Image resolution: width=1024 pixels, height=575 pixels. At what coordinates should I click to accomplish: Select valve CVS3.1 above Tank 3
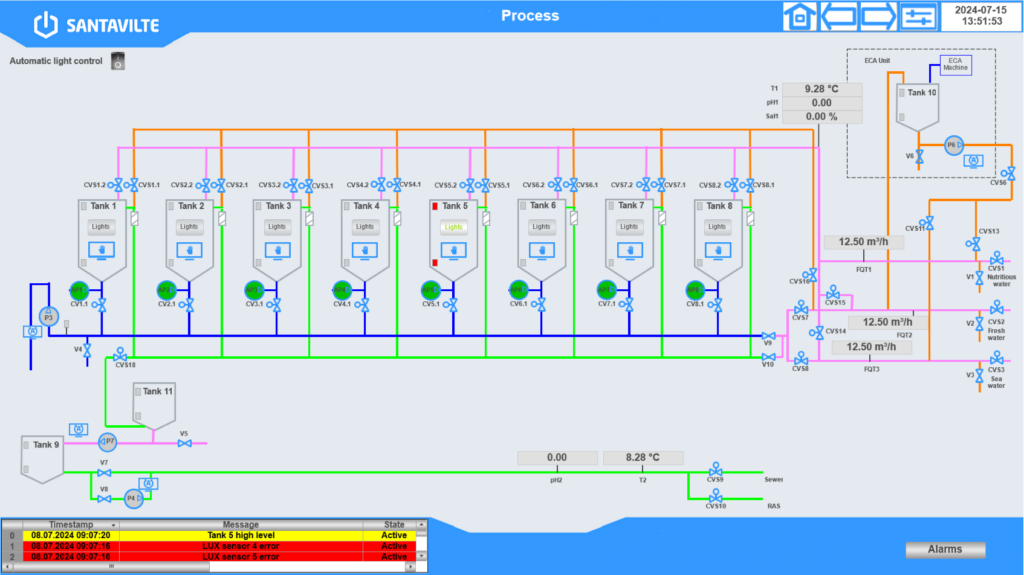click(308, 186)
